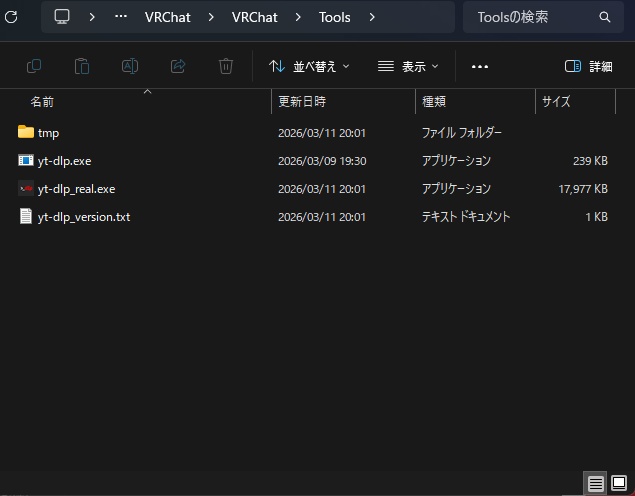
Task: Switch to large thumbnails view icon
Action: click(619, 483)
